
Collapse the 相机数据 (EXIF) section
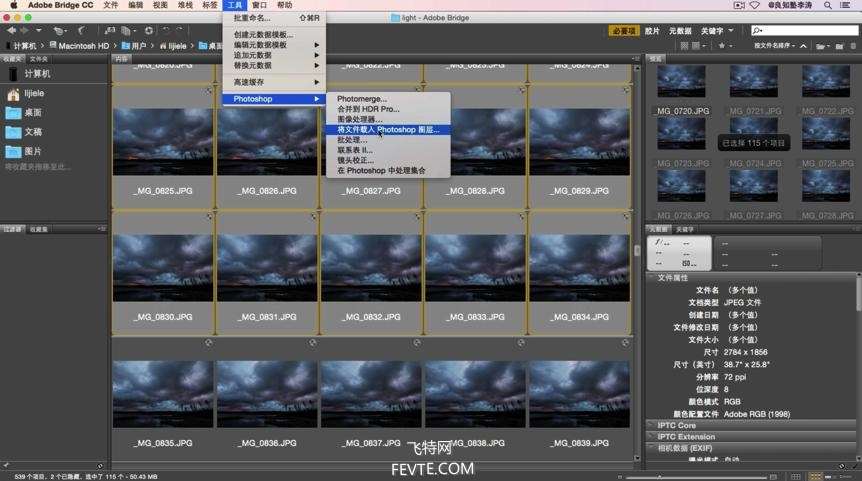click(x=652, y=448)
